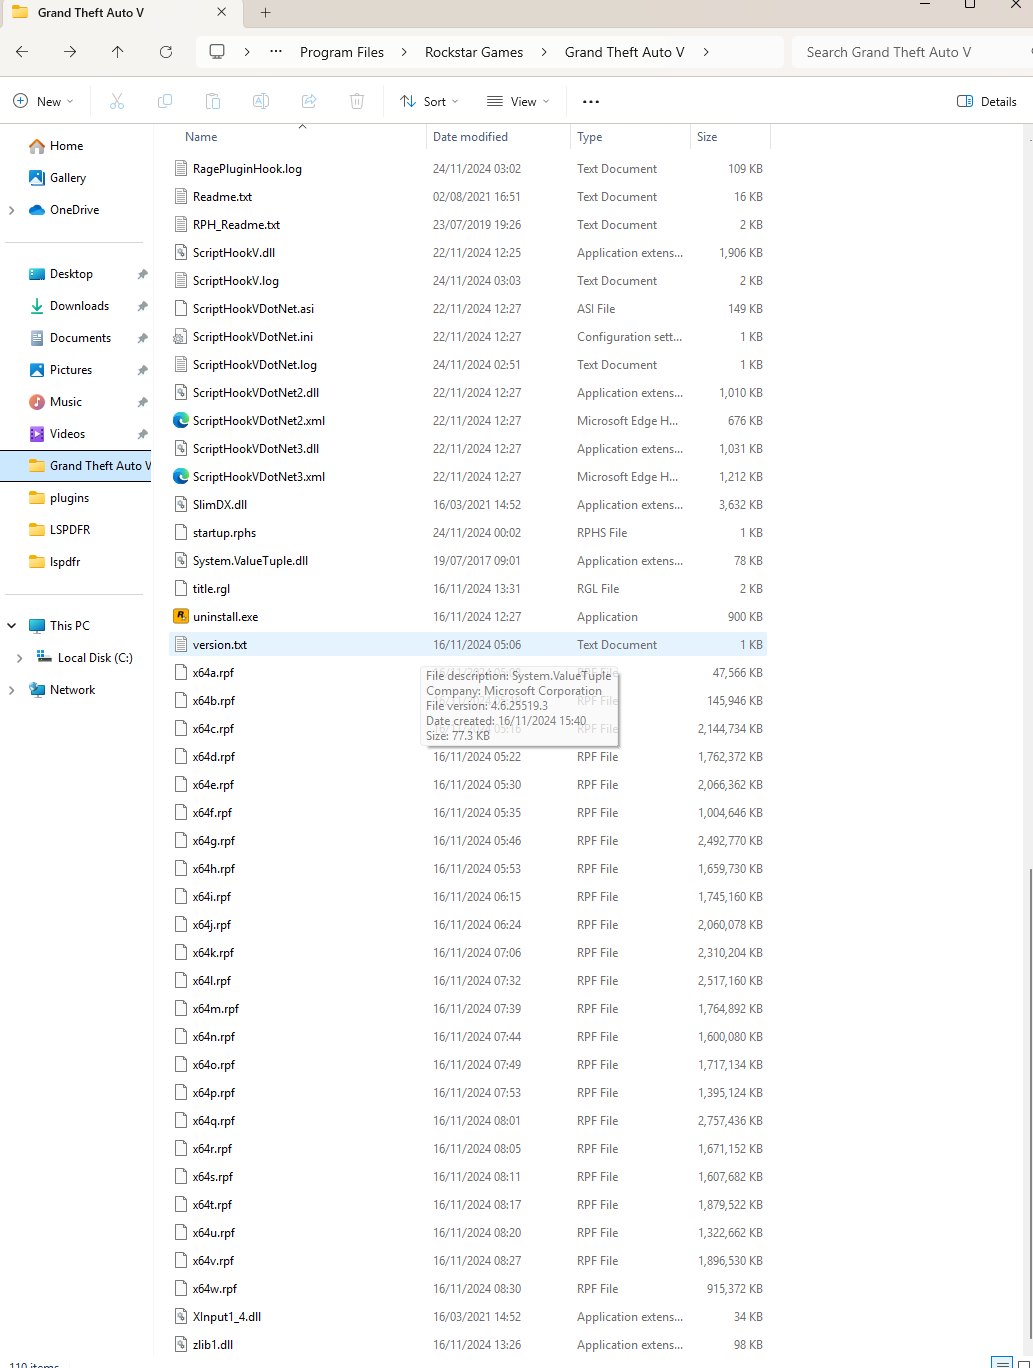The width and height of the screenshot is (1033, 1368).
Task: Open the New item dropdown
Action: click(43, 101)
